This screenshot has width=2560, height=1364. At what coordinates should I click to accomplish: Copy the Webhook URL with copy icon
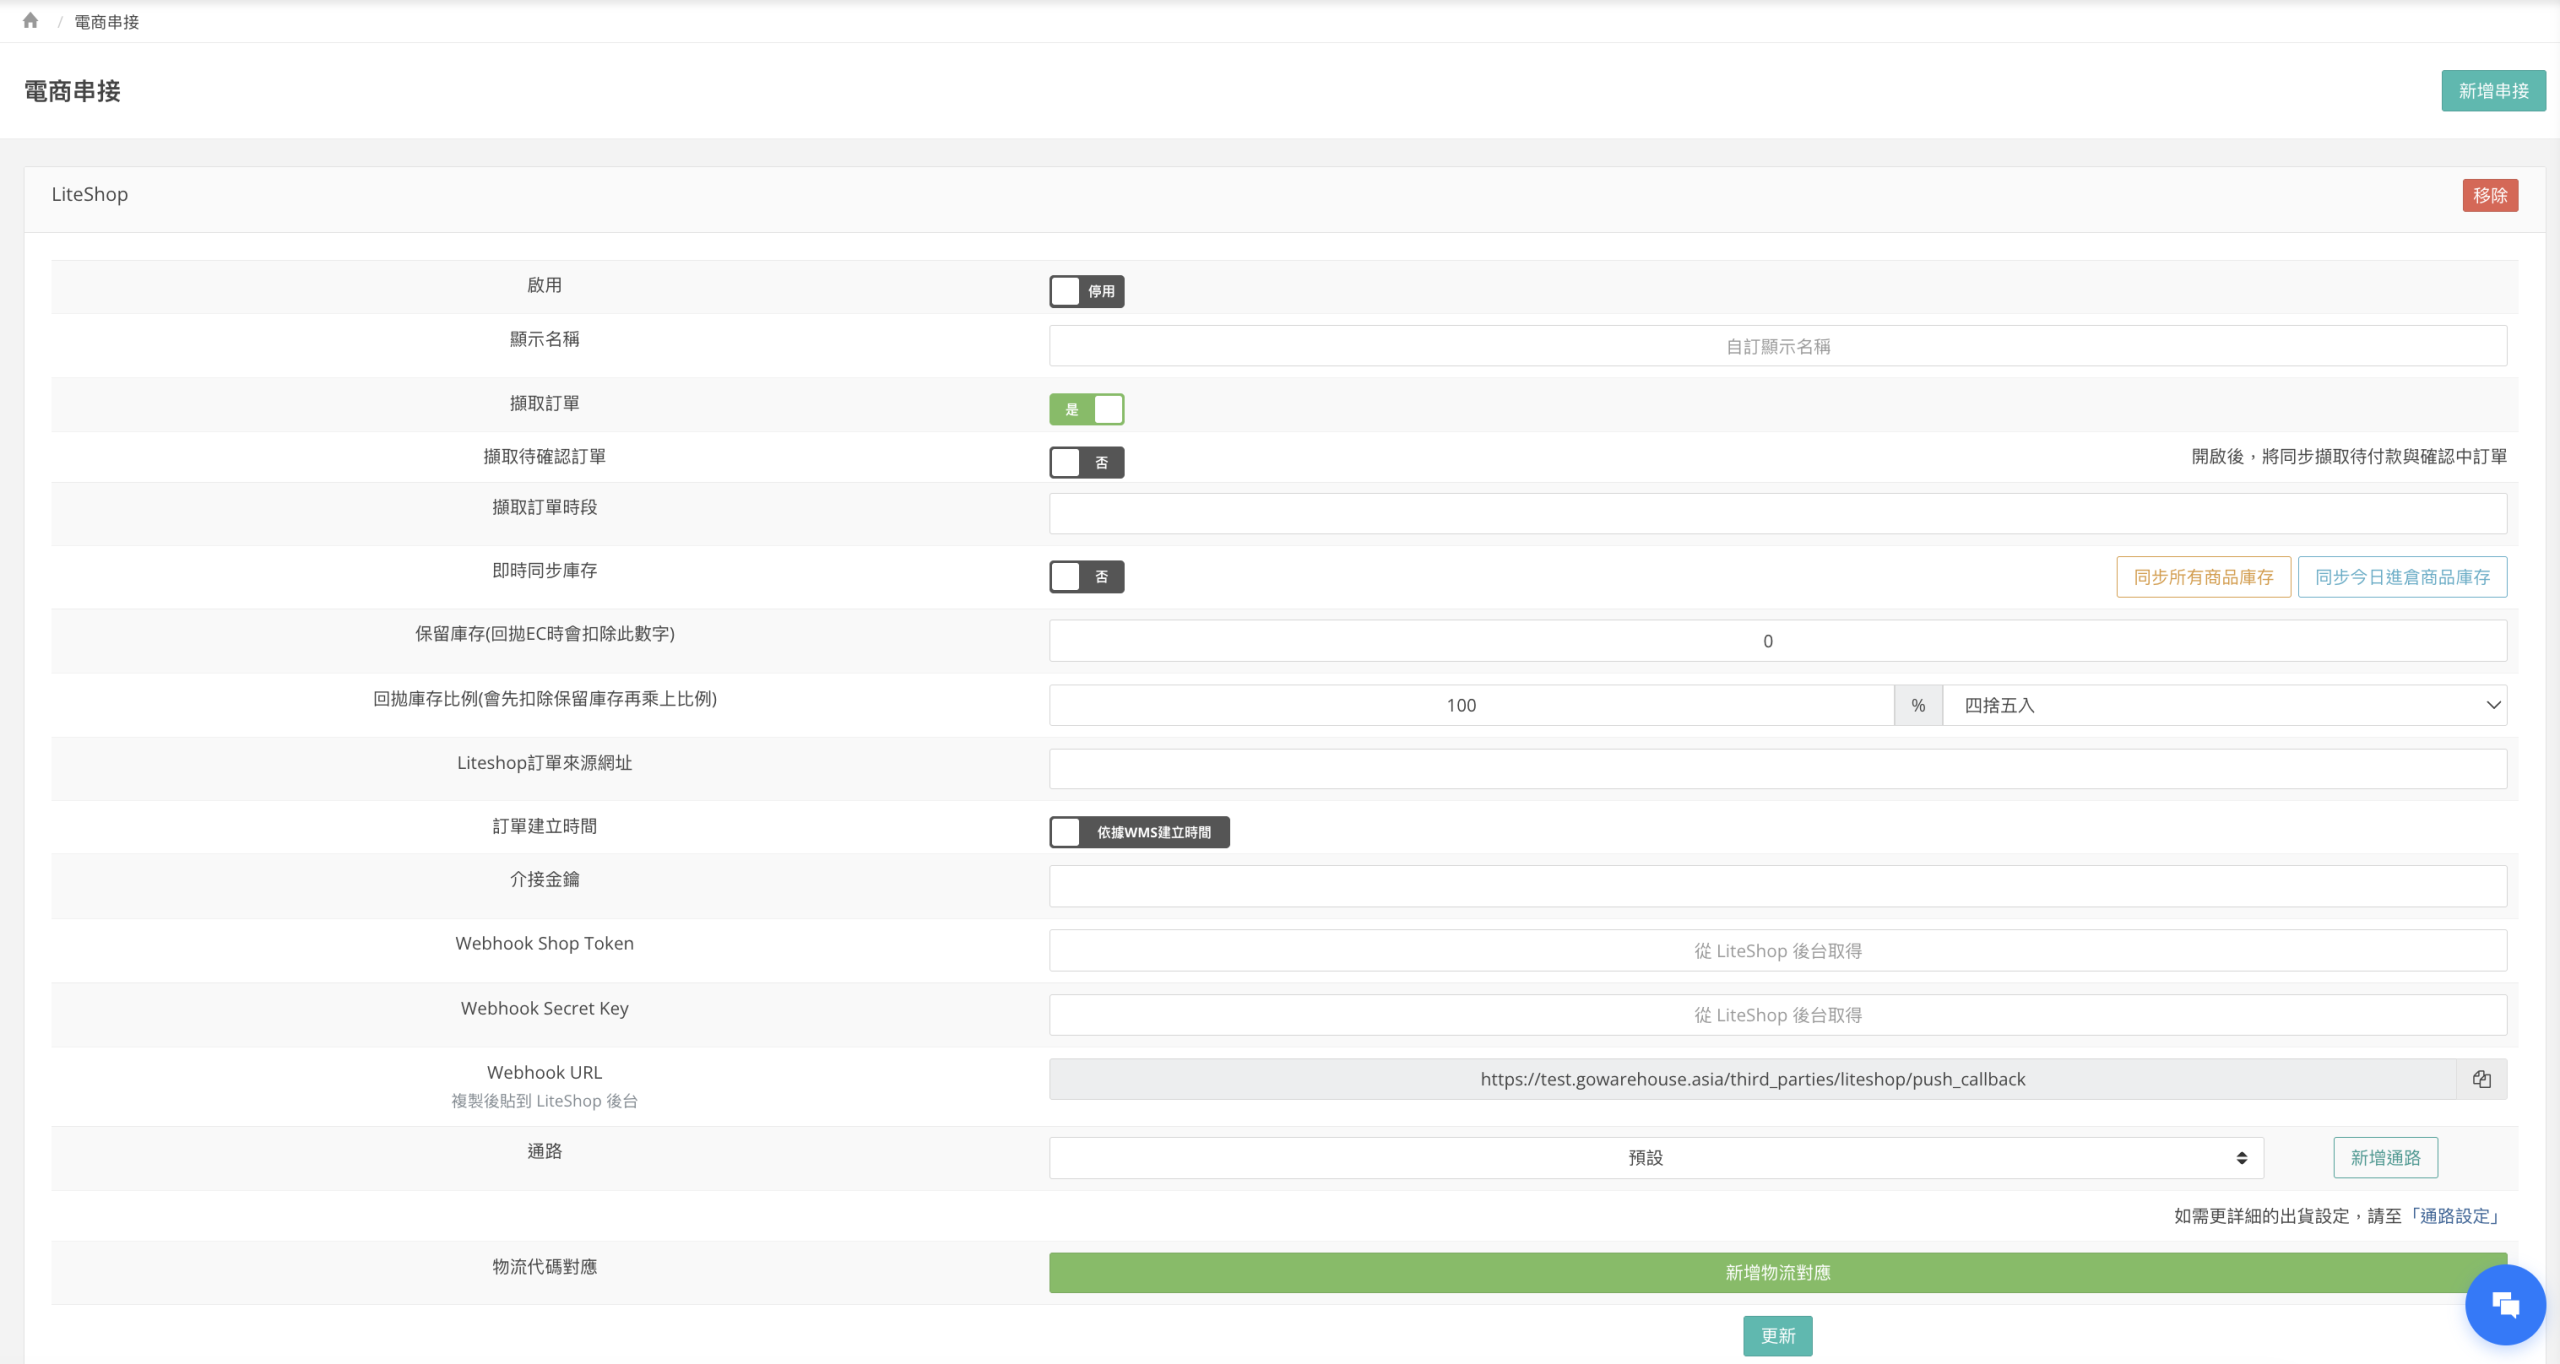(x=2481, y=1079)
